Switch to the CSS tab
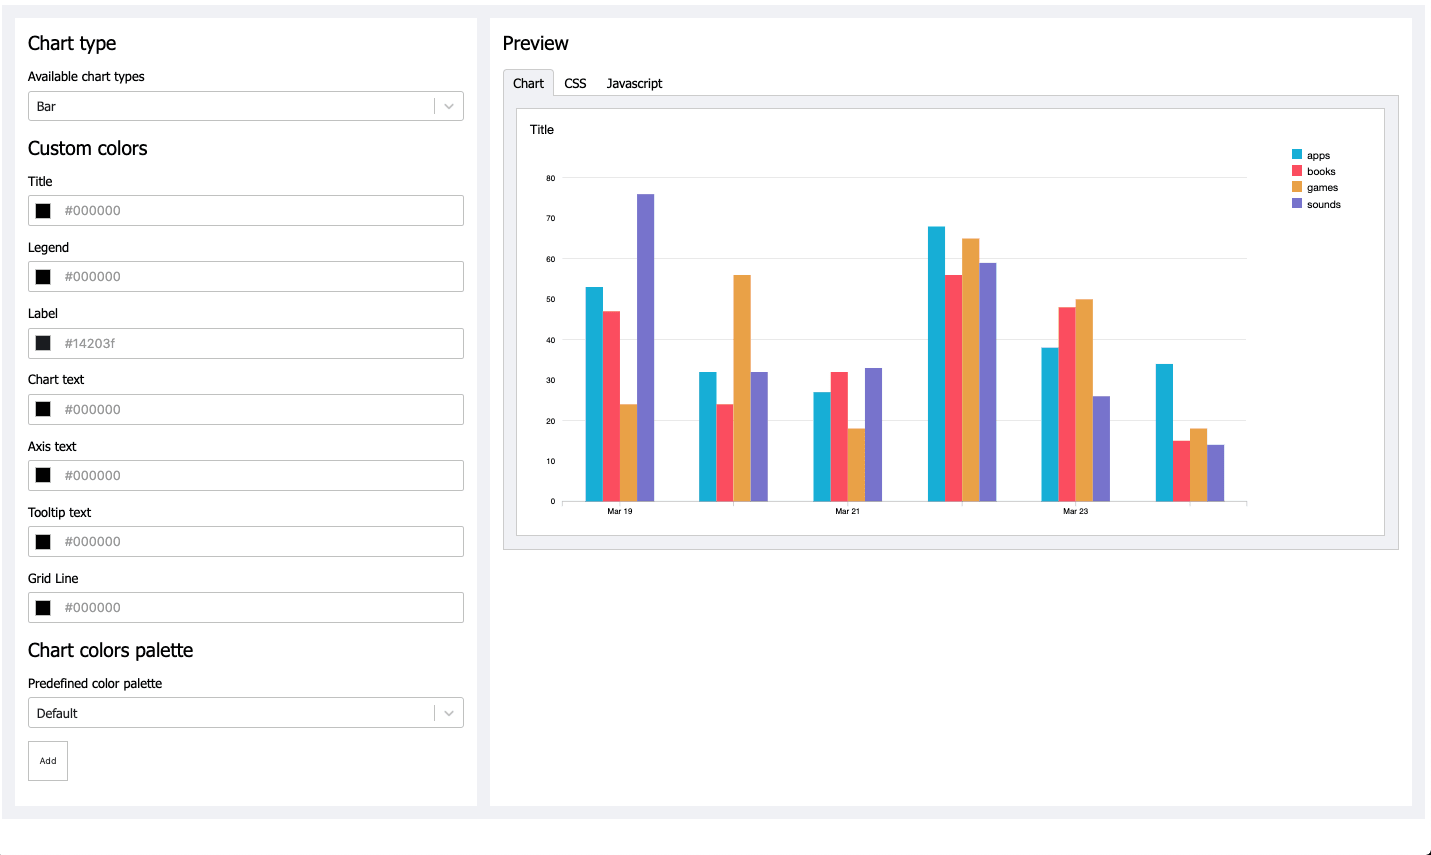The image size is (1431, 855). pos(575,83)
